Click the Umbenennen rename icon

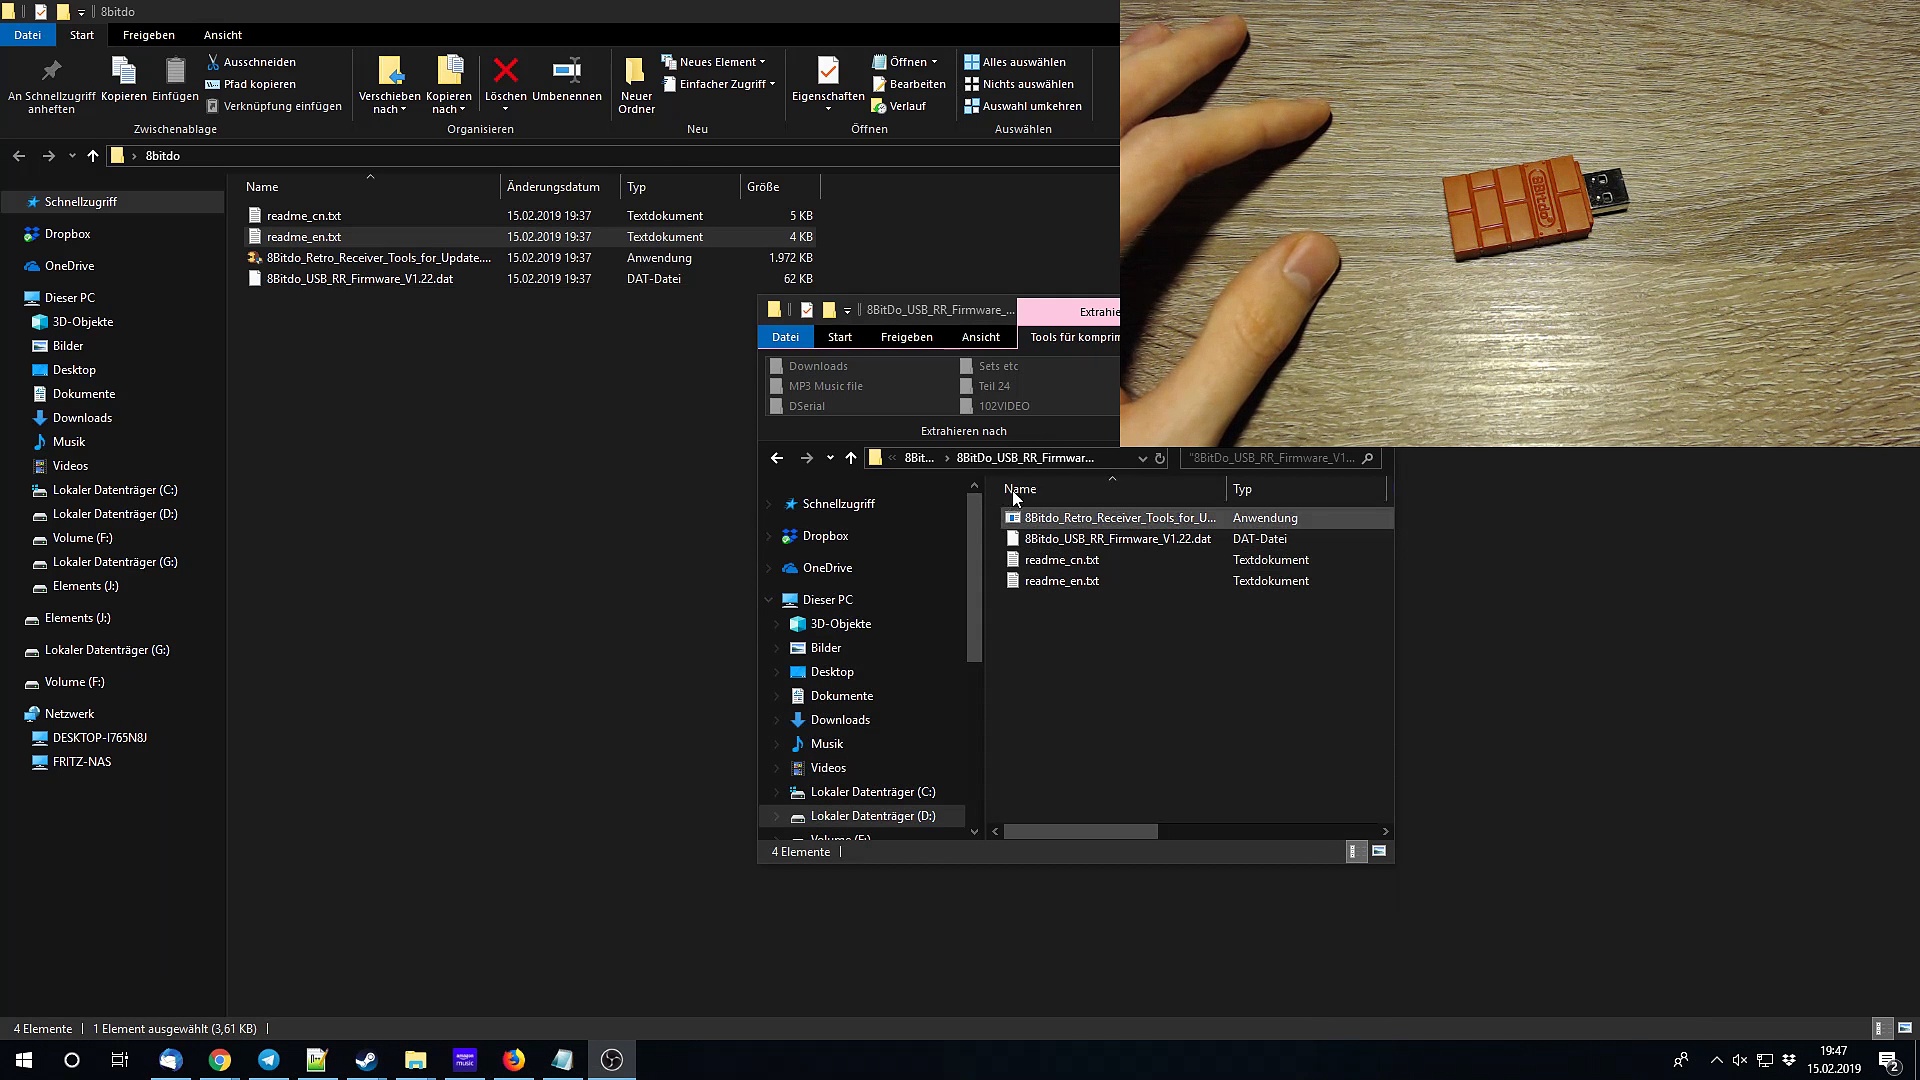[566, 71]
